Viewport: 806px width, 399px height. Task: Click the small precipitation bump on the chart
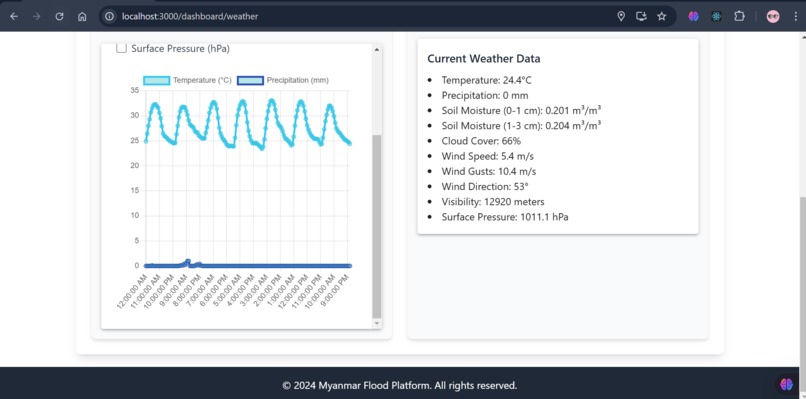[x=188, y=262]
